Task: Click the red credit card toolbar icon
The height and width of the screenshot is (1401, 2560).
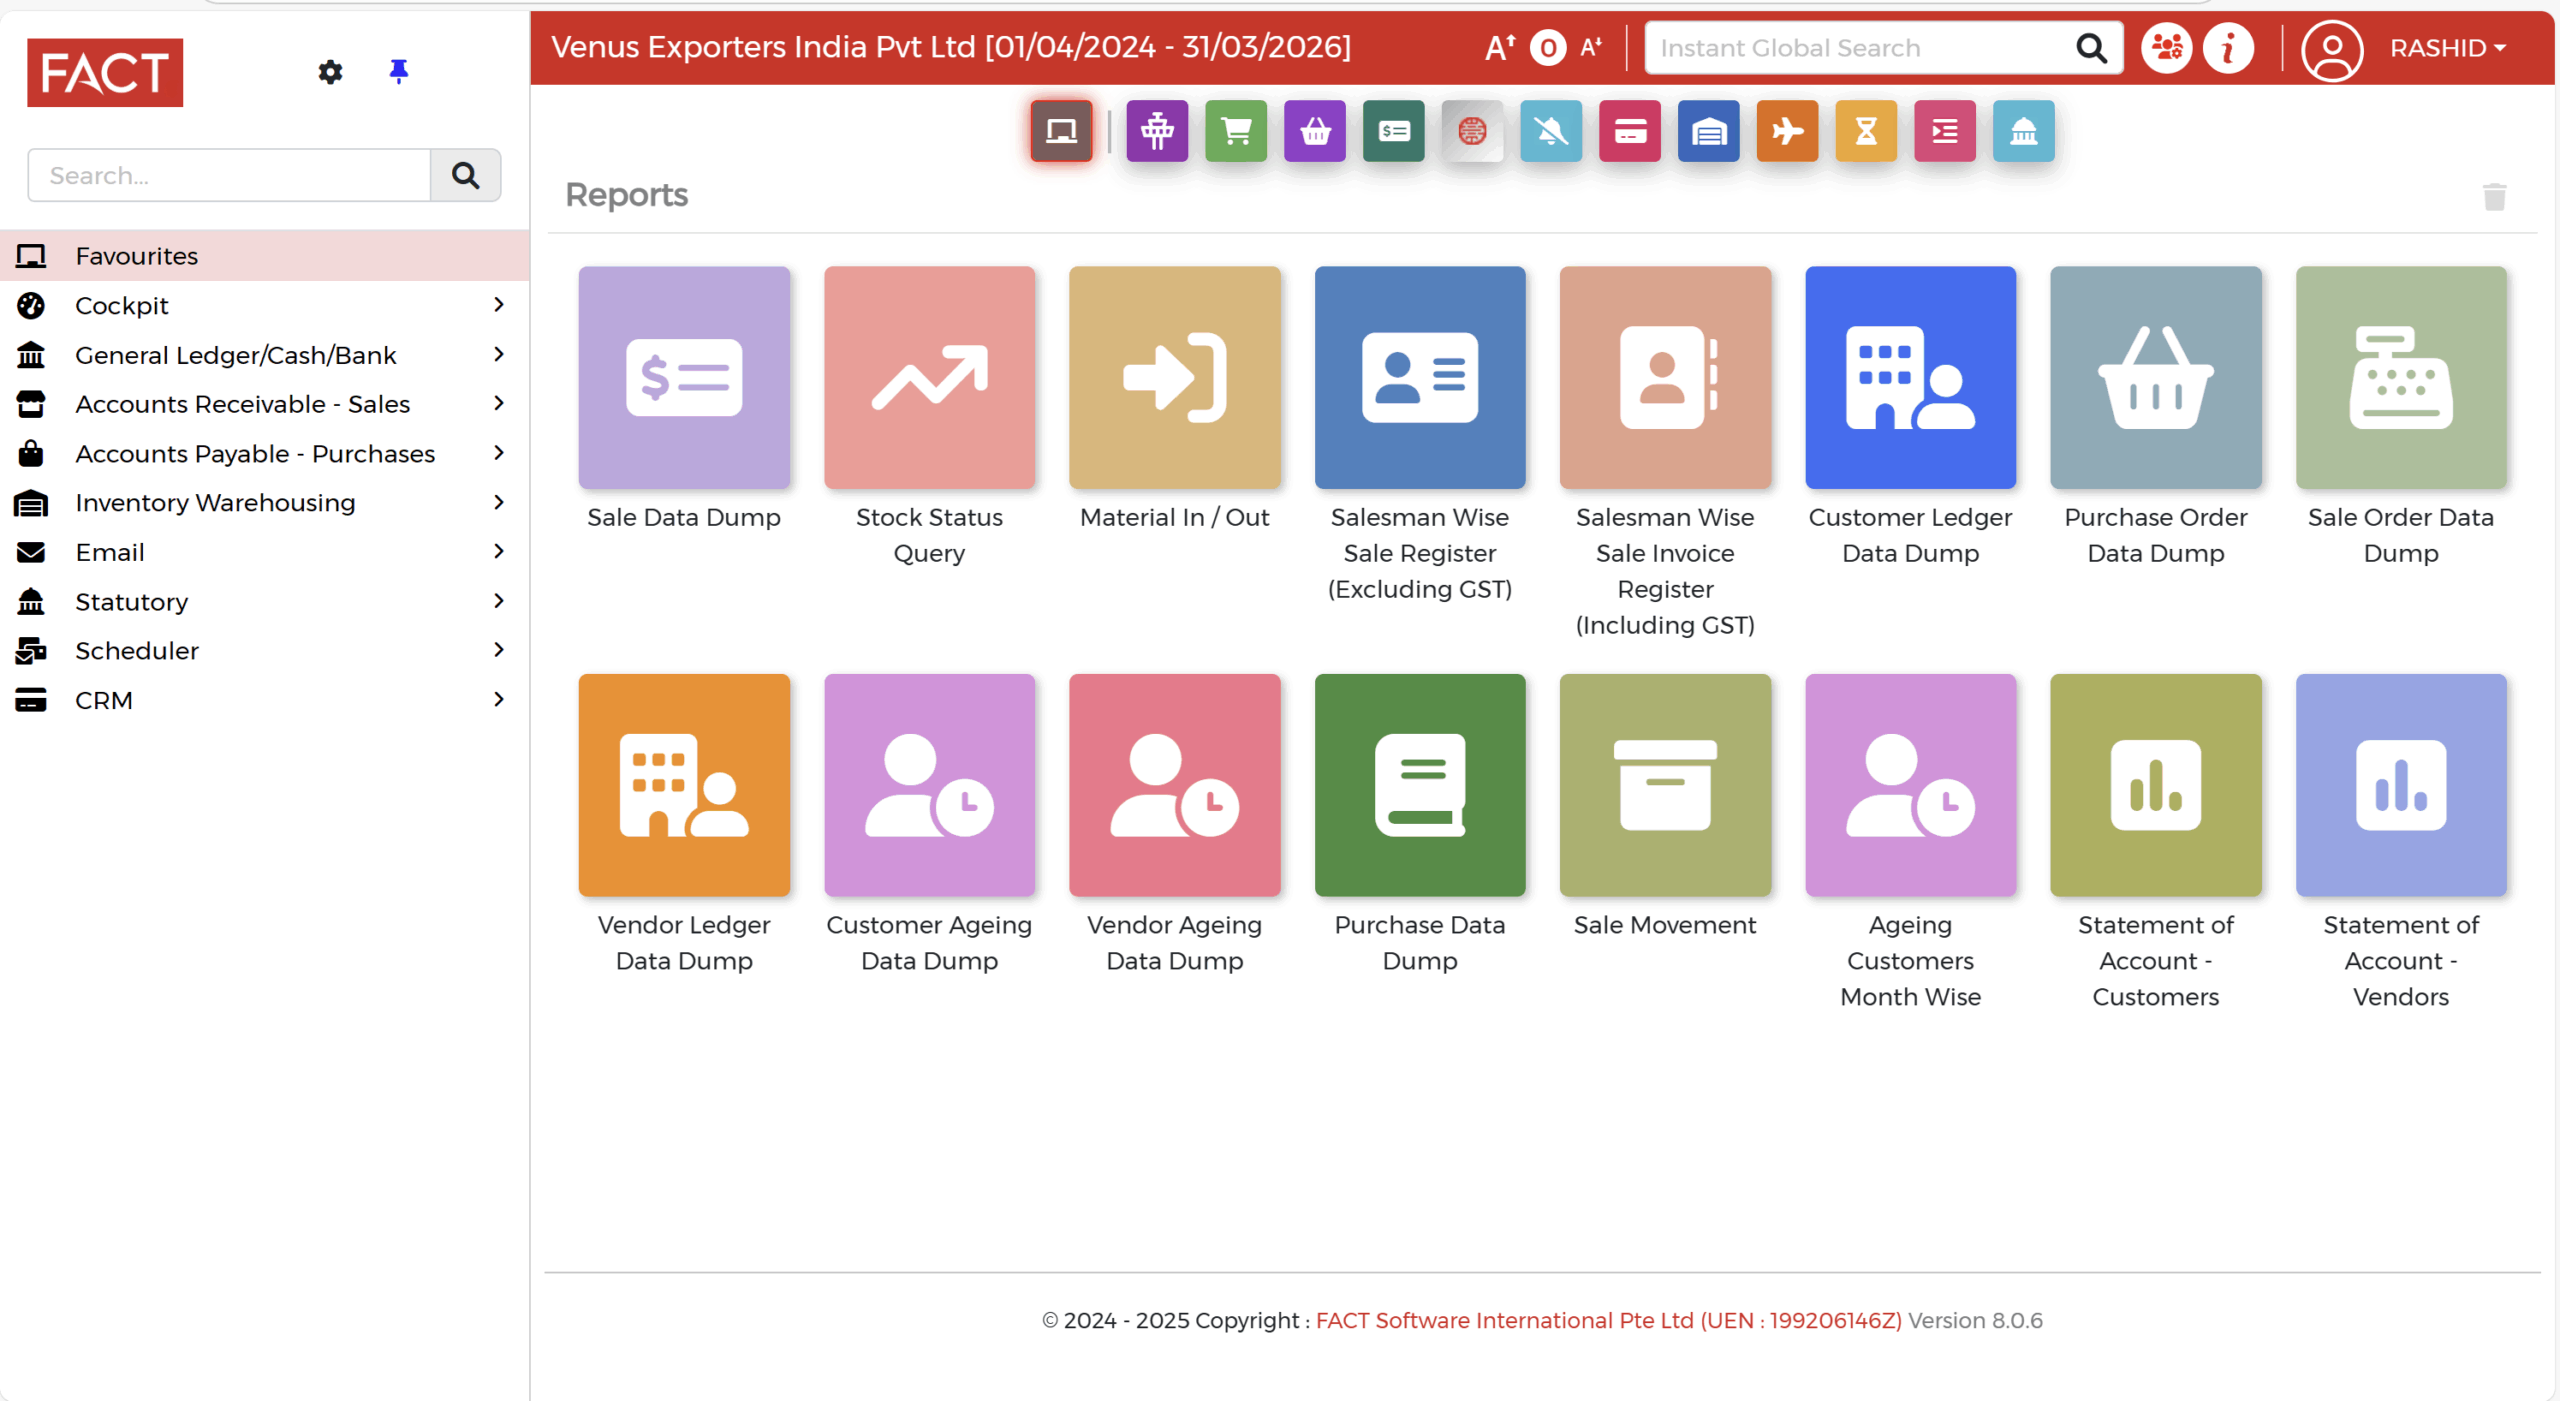Action: point(1630,131)
